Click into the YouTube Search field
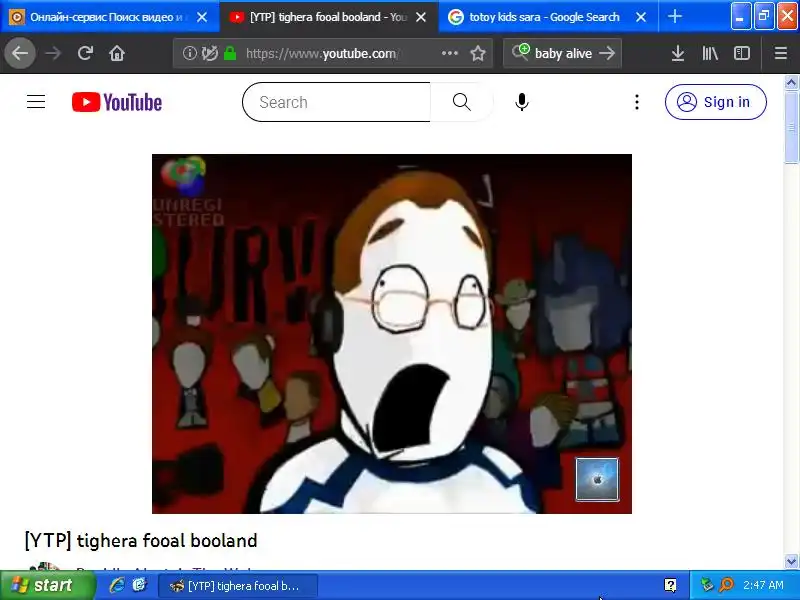 pos(337,102)
